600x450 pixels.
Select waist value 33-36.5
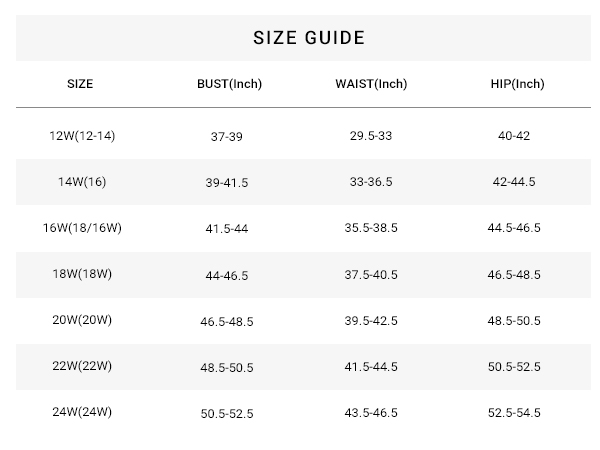[371, 182]
